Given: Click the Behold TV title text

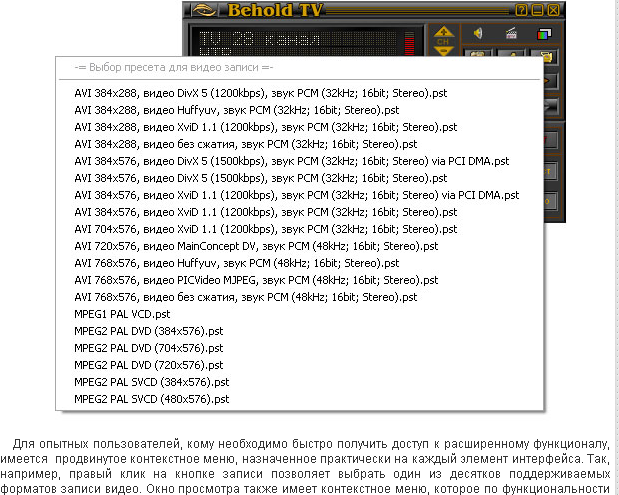Looking at the screenshot, I should 276,10.
